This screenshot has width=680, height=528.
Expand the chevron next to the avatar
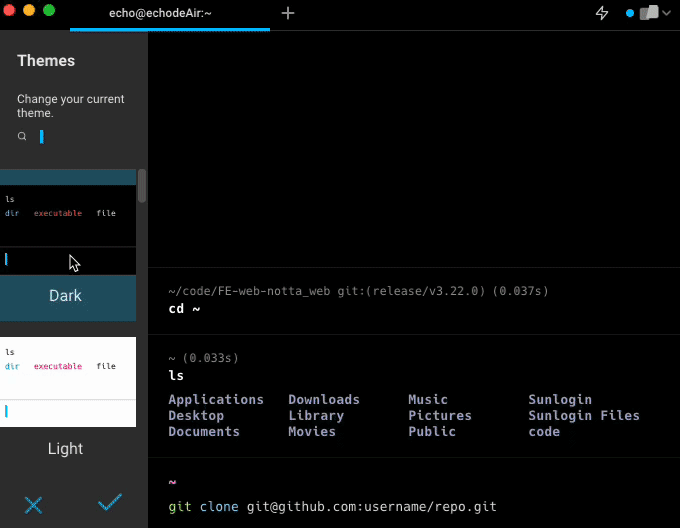pyautogui.click(x=667, y=13)
